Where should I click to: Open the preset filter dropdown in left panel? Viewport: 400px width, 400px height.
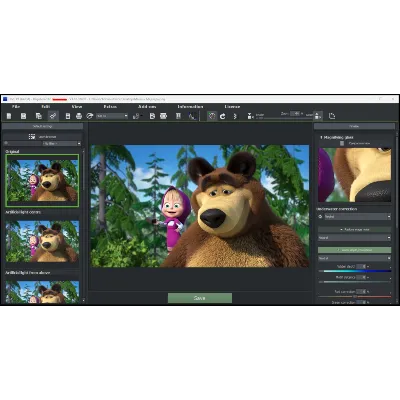click(62, 143)
